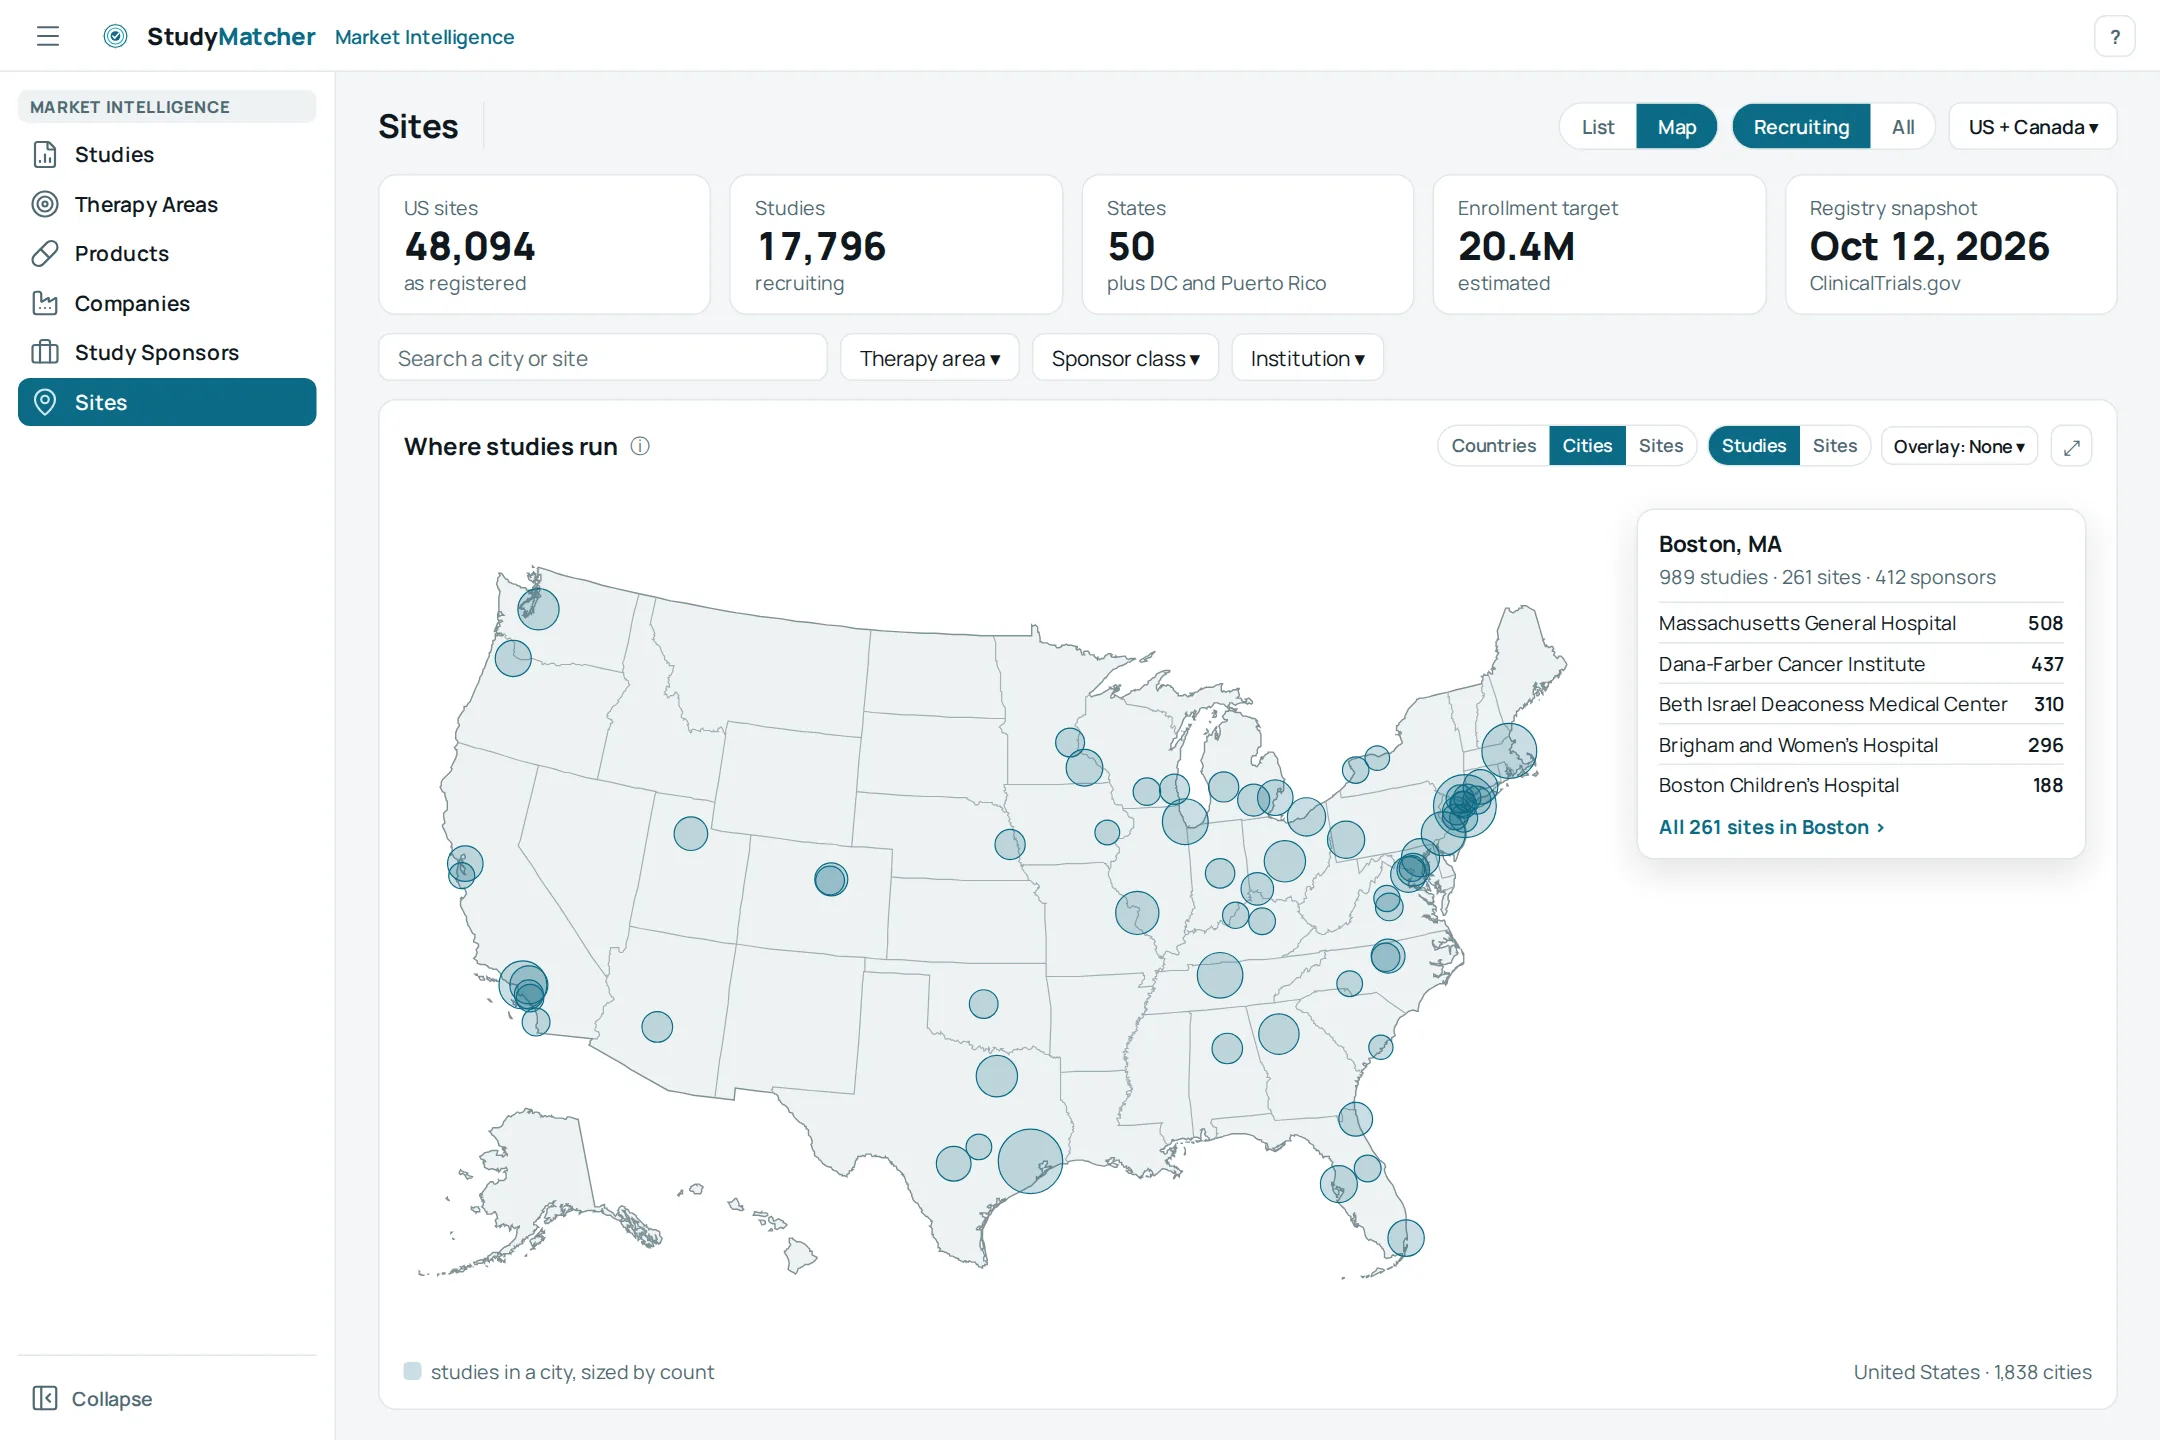Image resolution: width=2160 pixels, height=1440 pixels.
Task: Go to Companies in sidebar
Action: pyautogui.click(x=167, y=303)
